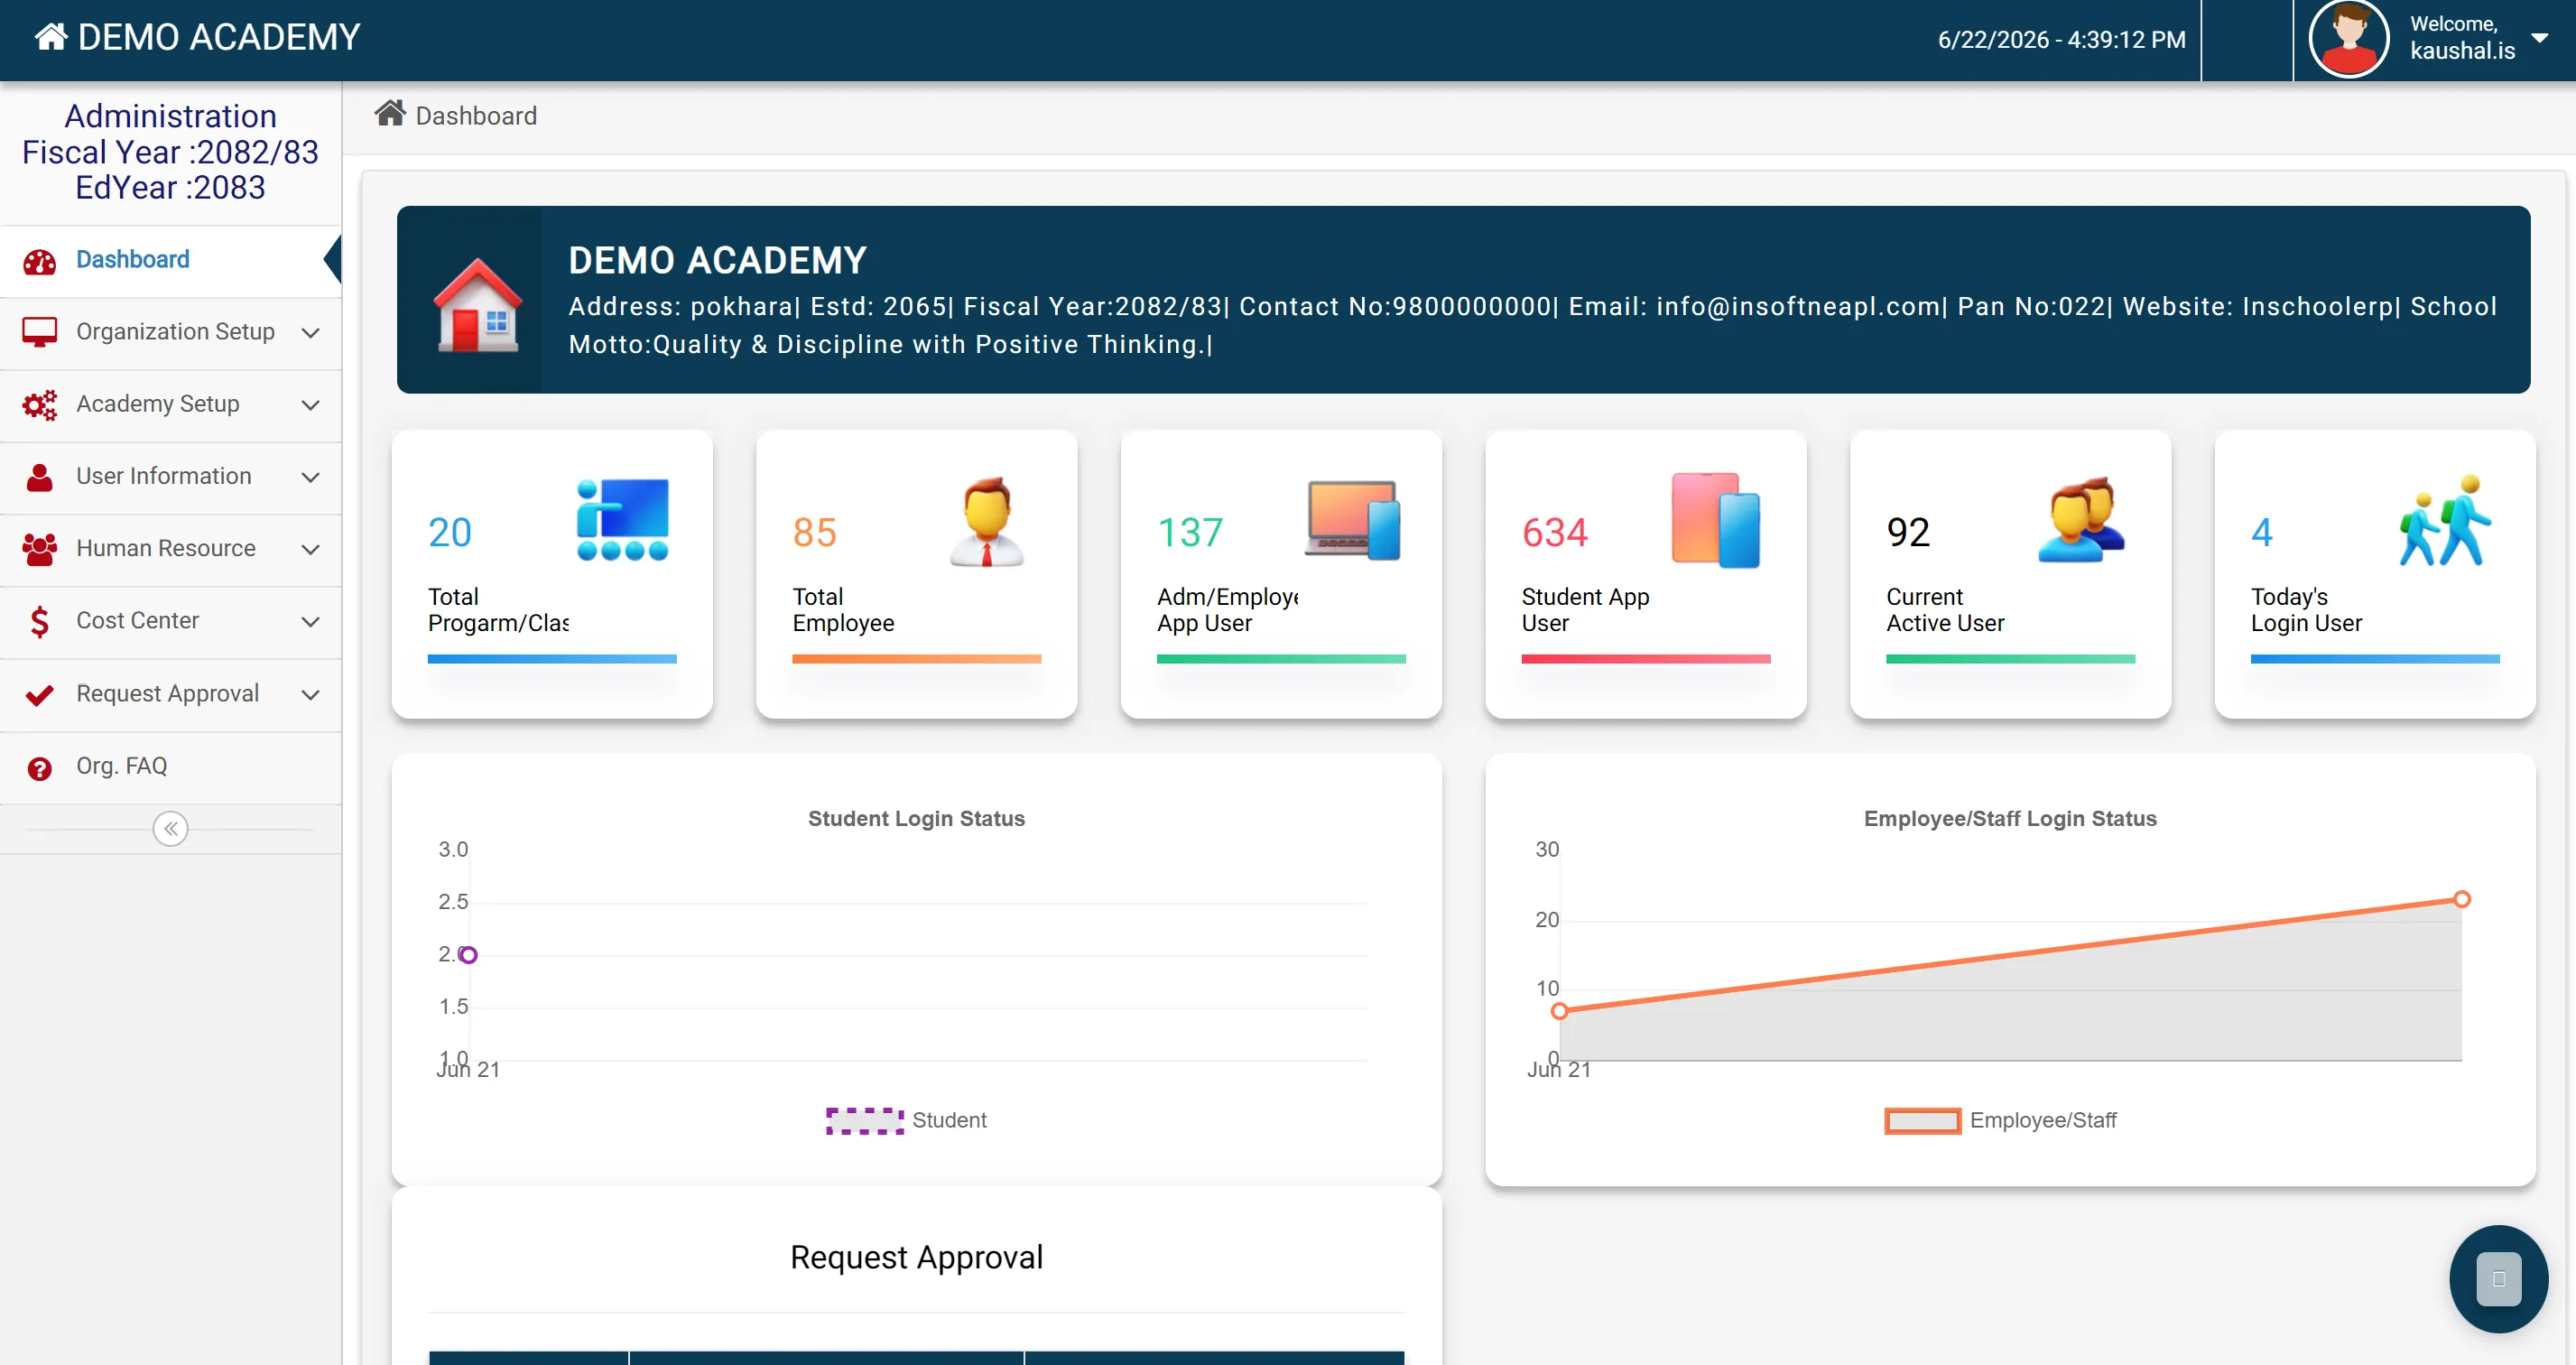
Task: Click the orange bar under Total Employee card
Action: 916,659
